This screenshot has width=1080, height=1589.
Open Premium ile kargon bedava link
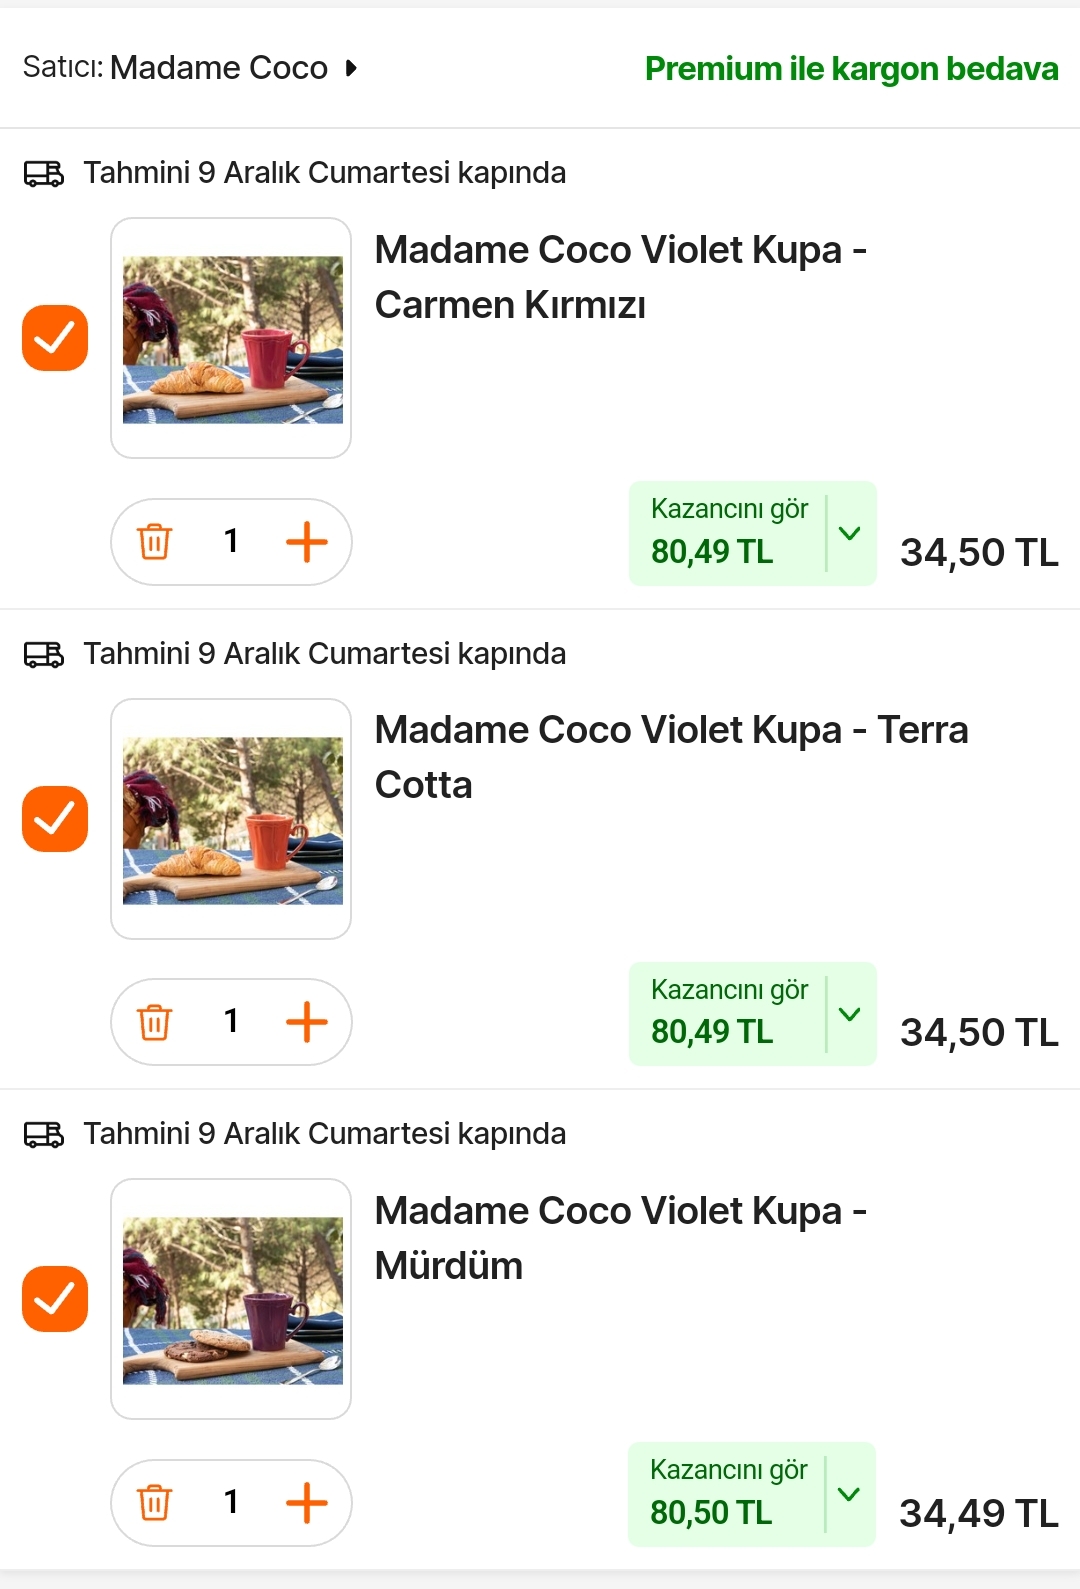point(852,68)
